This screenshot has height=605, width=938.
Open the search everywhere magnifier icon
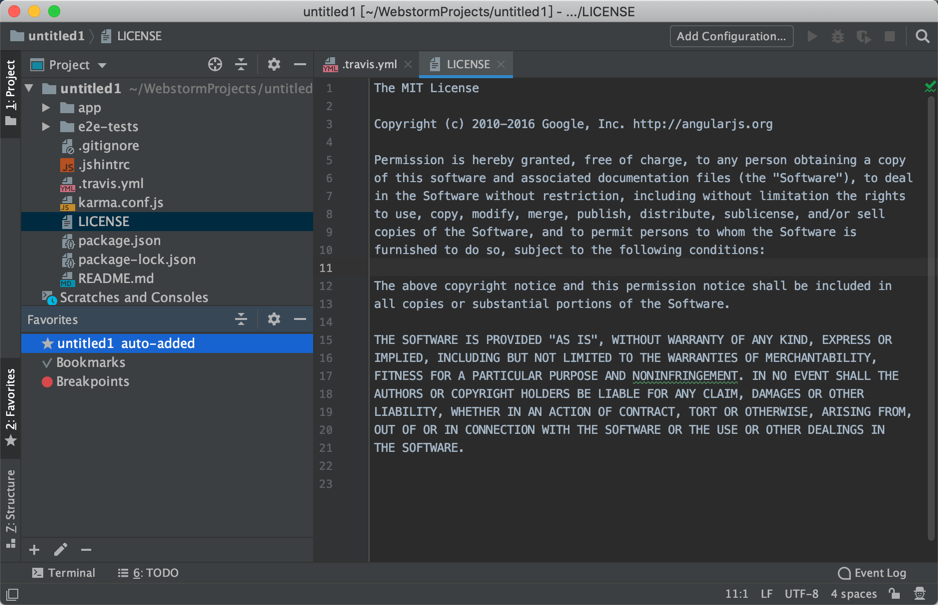click(921, 35)
